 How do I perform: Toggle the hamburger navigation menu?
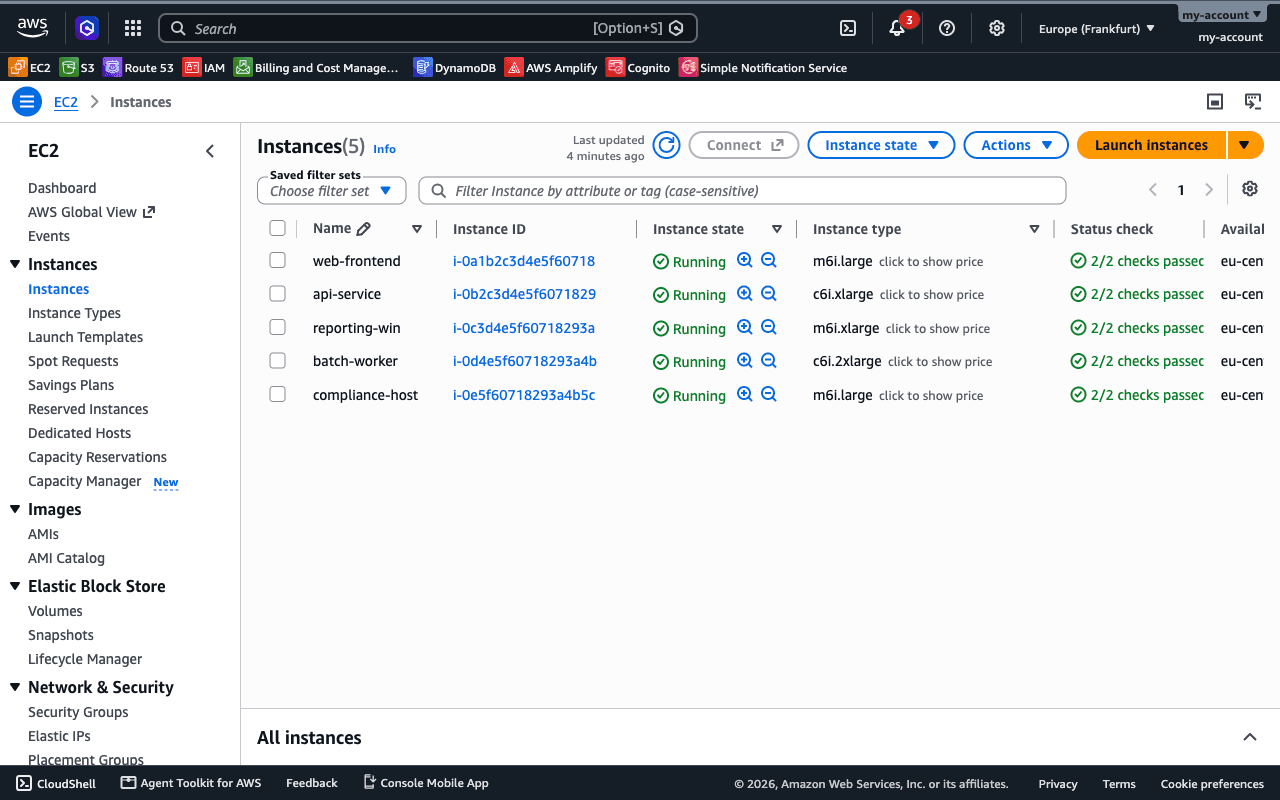27,102
